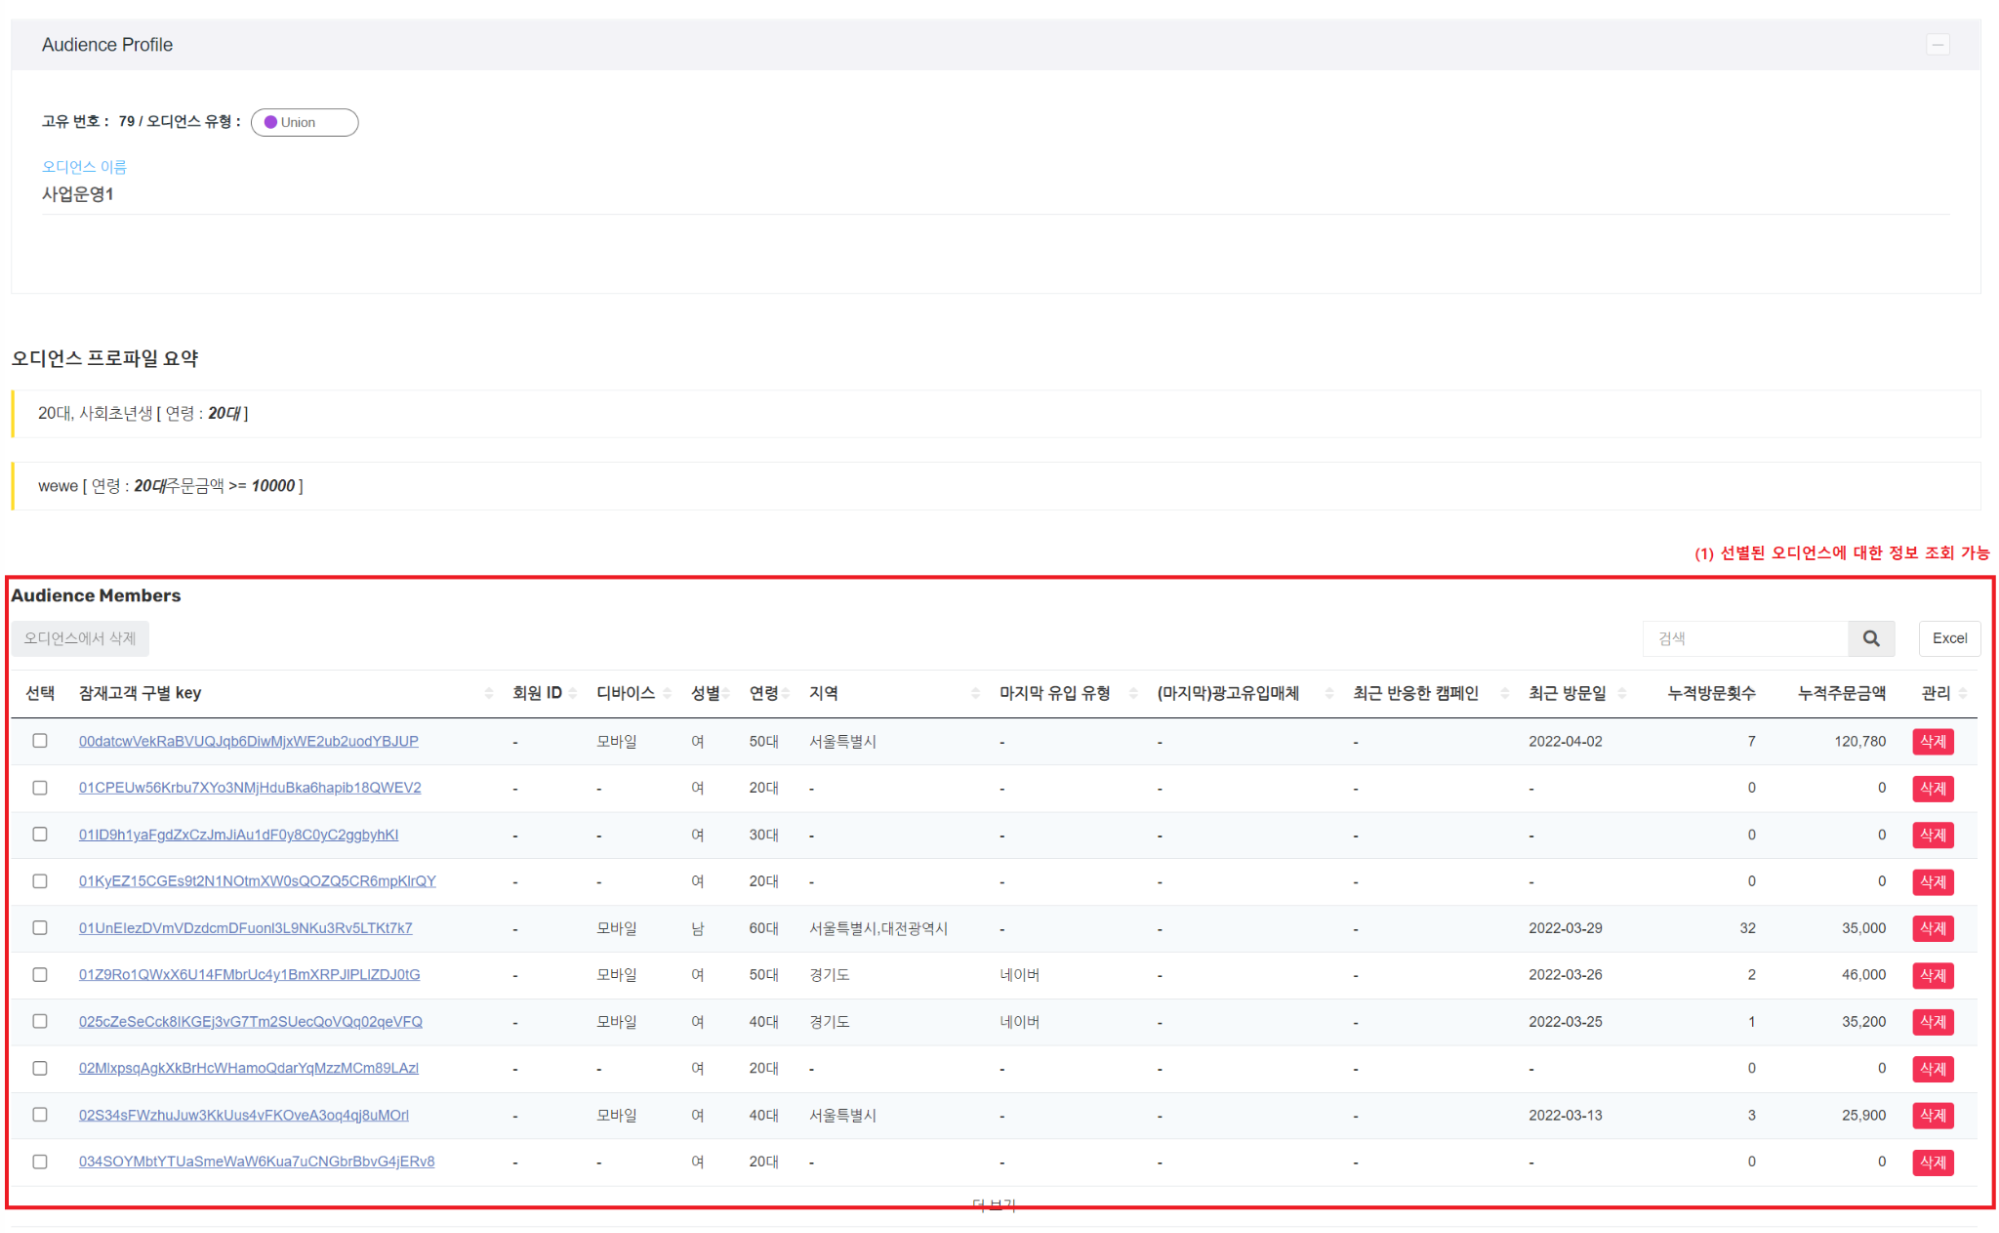Sort by 잠재고객 구별 key column arrows
Viewport: 1999px width, 1233px height.
click(488, 693)
